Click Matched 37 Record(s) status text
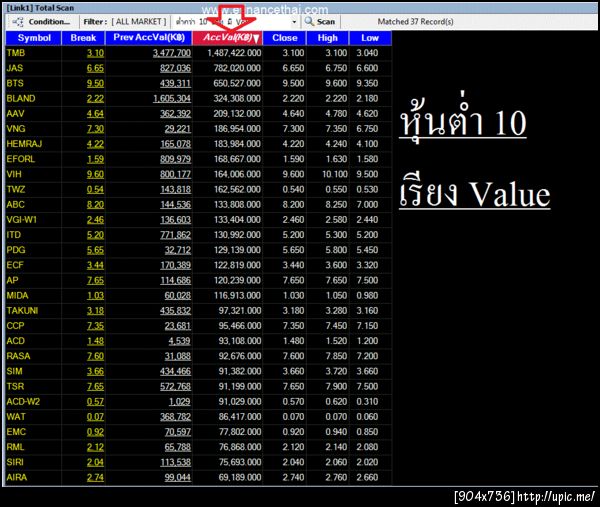Screen dimensions: 600x507 point(415,22)
